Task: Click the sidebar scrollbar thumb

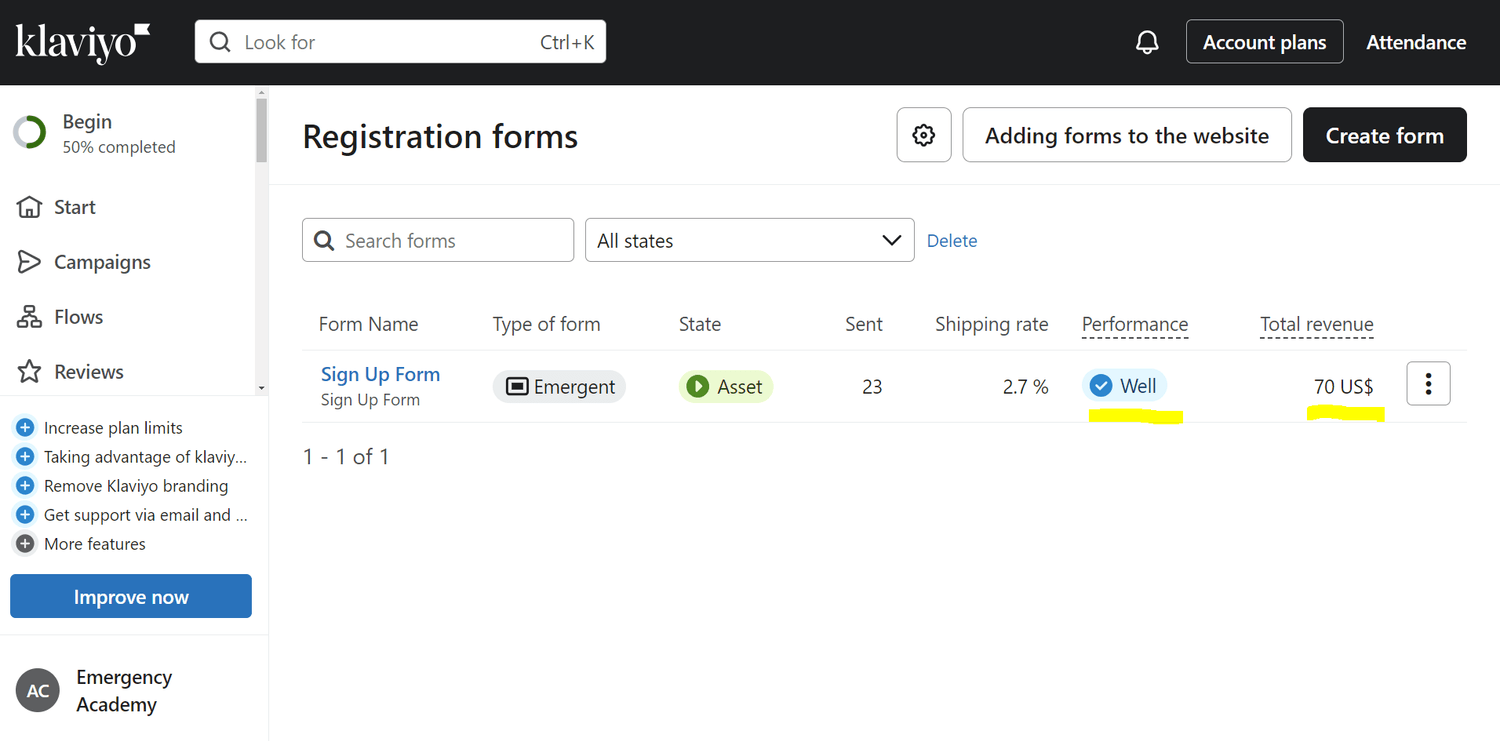Action: pos(262,130)
